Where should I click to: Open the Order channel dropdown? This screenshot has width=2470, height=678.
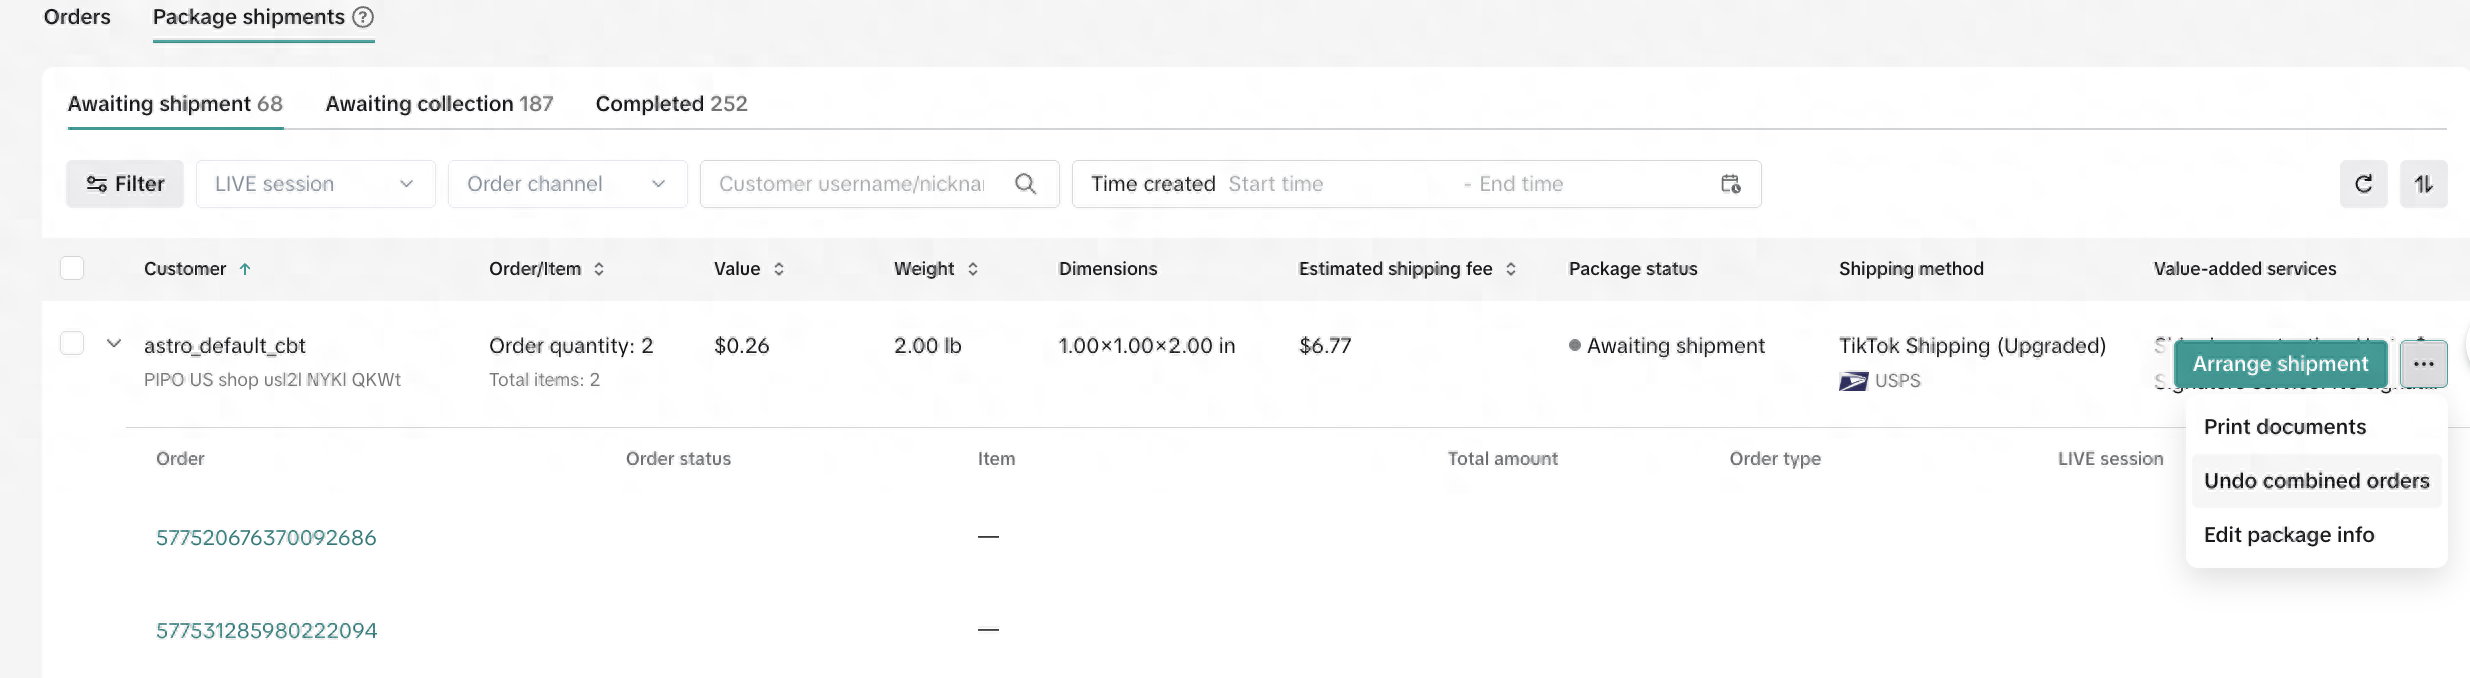point(568,184)
